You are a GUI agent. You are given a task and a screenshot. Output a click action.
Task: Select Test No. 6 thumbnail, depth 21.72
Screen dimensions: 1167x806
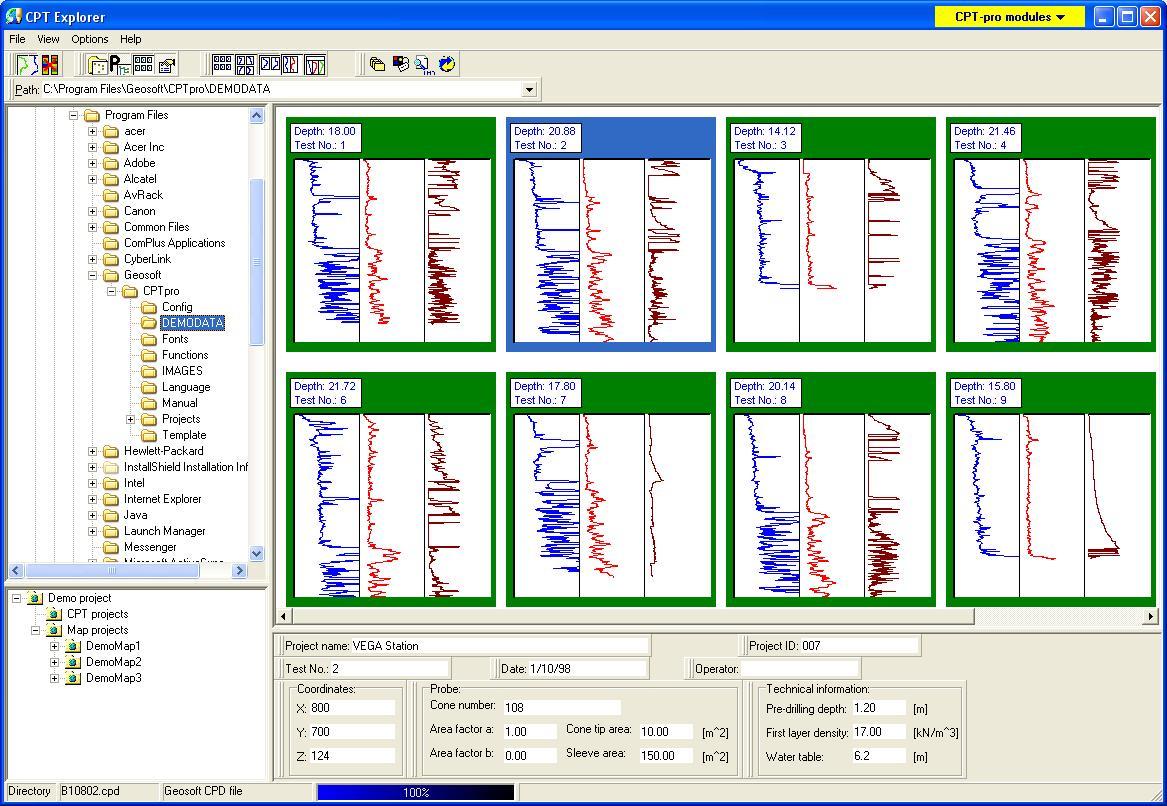(x=391, y=490)
